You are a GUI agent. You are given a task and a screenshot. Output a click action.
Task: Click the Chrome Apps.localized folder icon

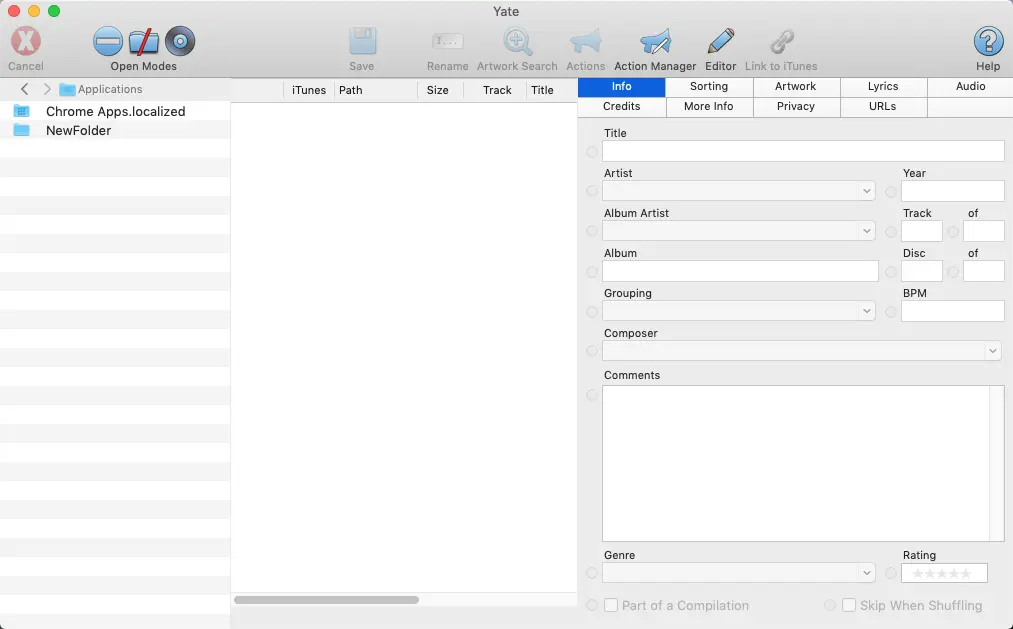pos(21,111)
